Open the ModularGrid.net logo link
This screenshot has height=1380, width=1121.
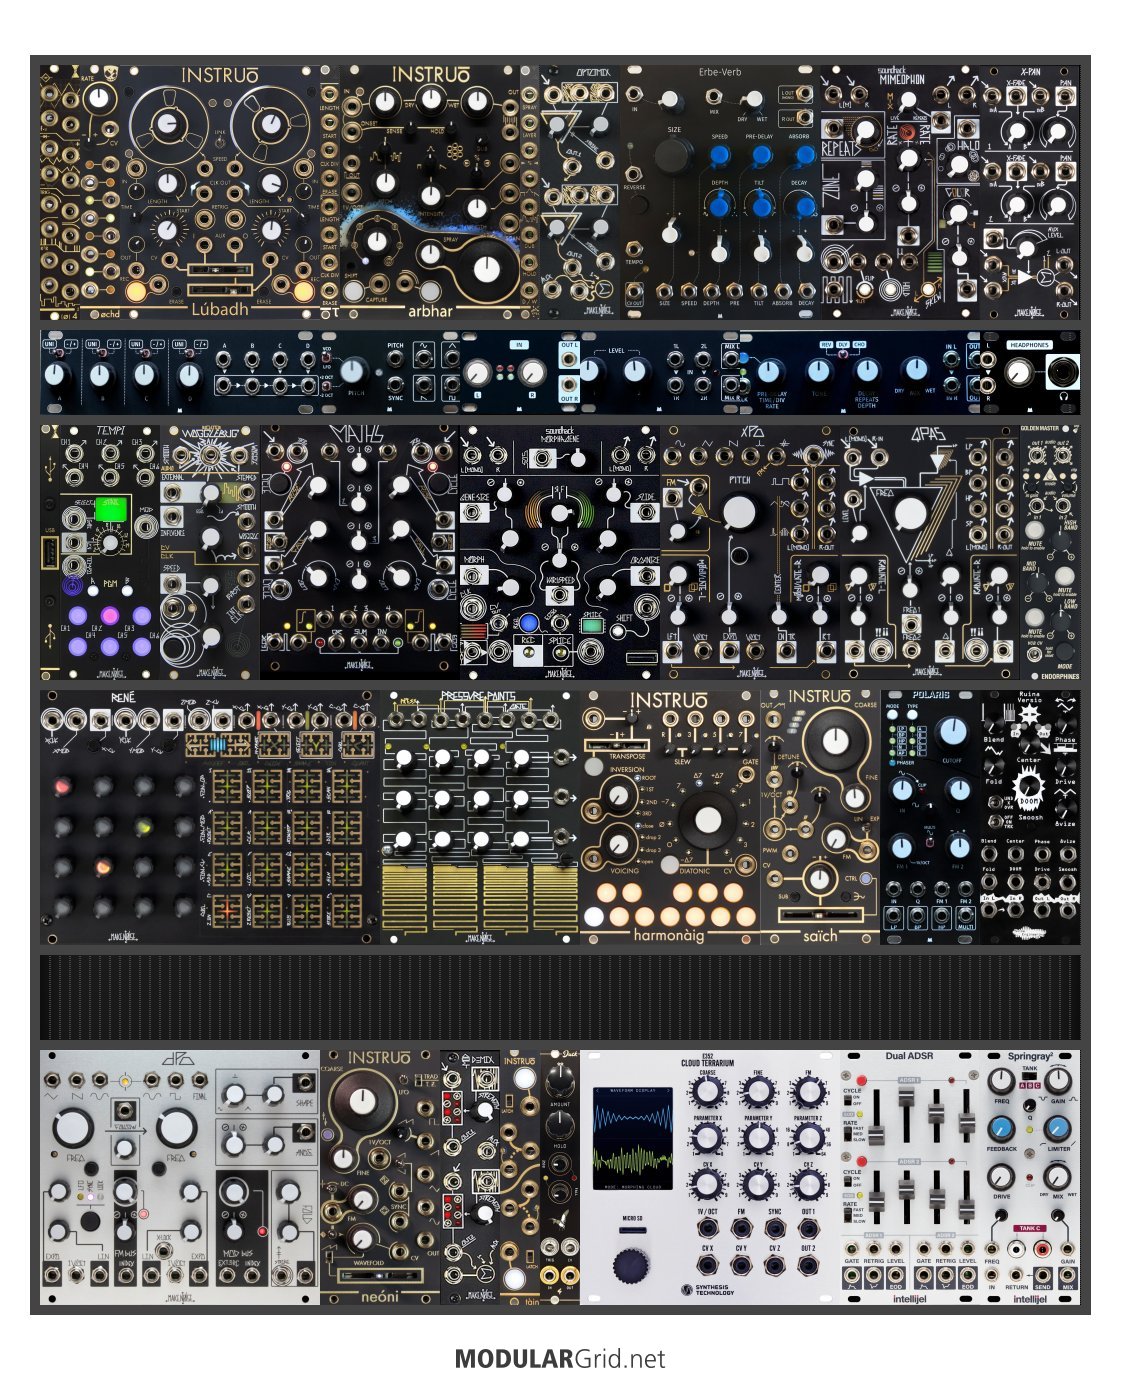click(x=560, y=1359)
